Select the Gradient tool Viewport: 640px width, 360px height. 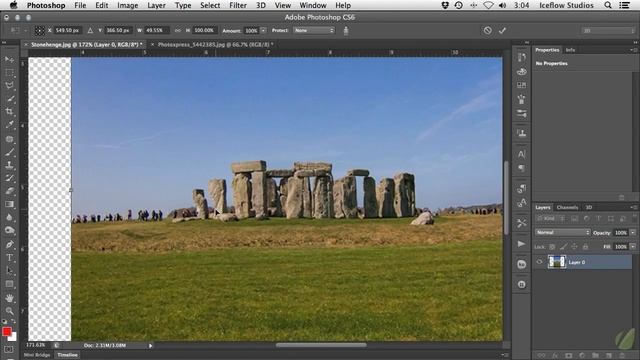(9, 204)
